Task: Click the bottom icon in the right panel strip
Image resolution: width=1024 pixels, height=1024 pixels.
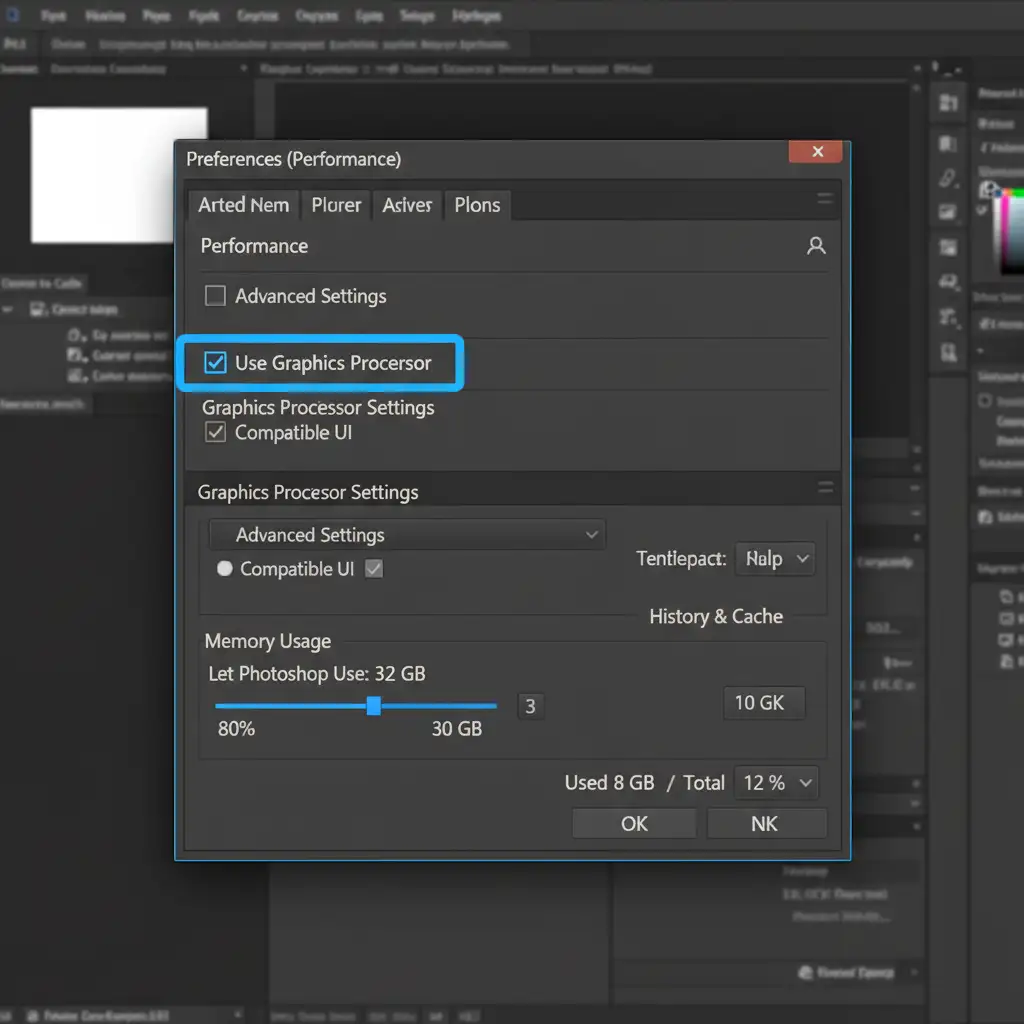Action: 948,353
